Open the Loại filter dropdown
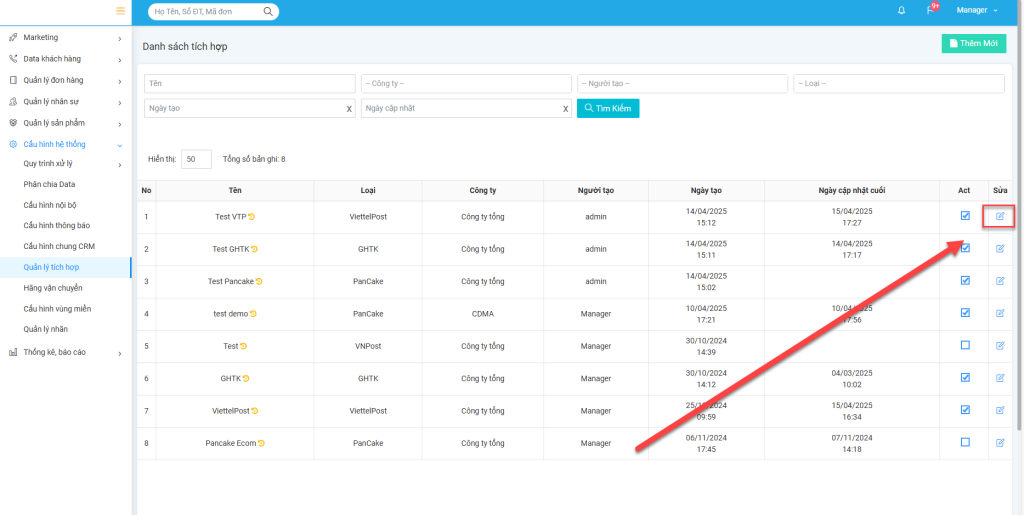The height and width of the screenshot is (515, 1024). (898, 83)
